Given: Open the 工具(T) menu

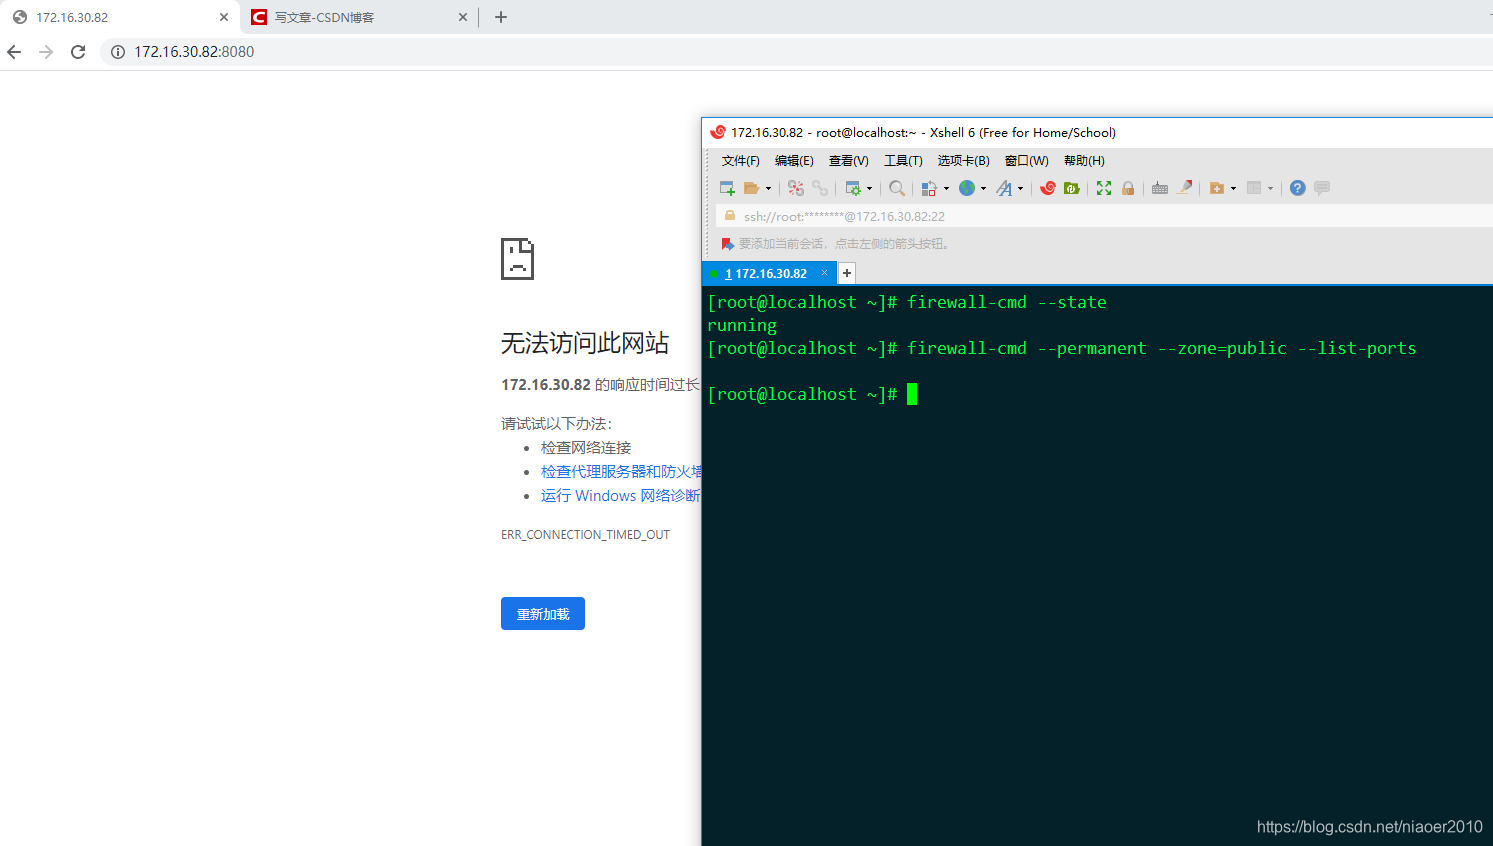Looking at the screenshot, I should [x=903, y=161].
